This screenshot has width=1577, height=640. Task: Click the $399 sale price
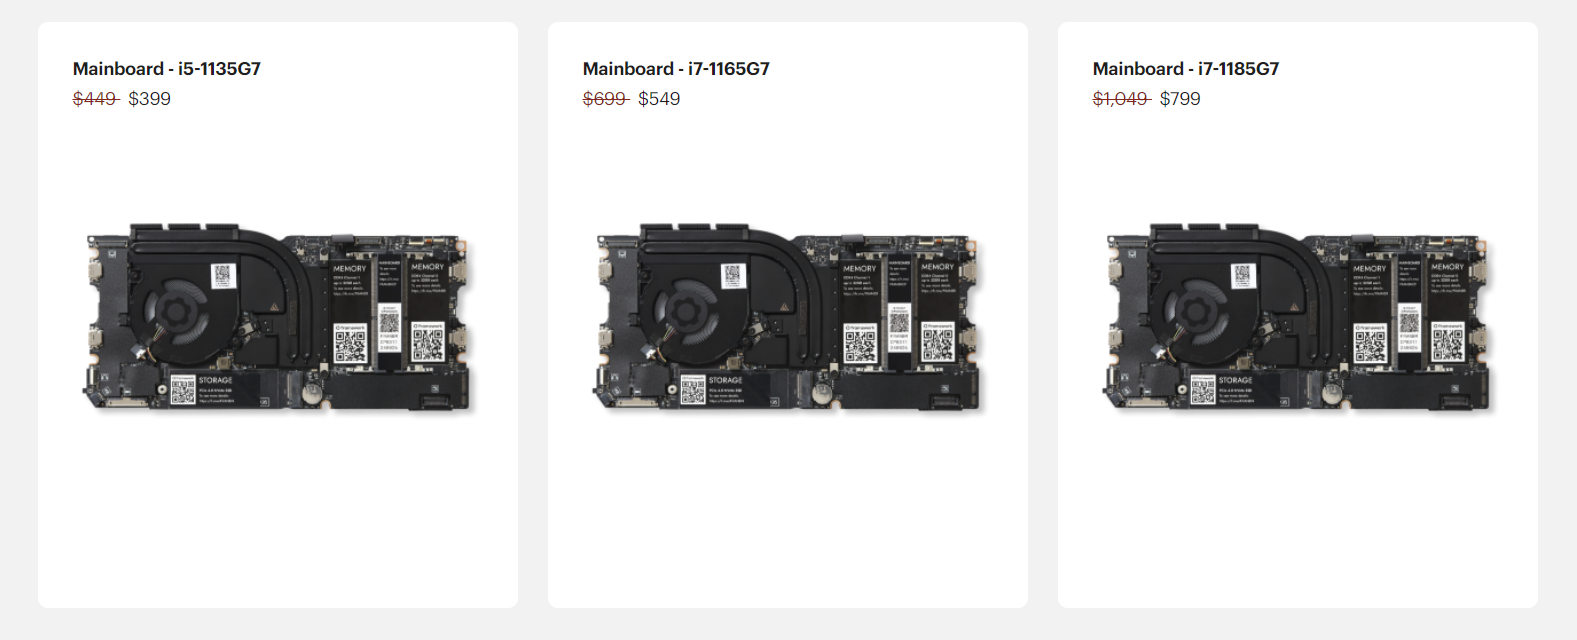pyautogui.click(x=150, y=99)
